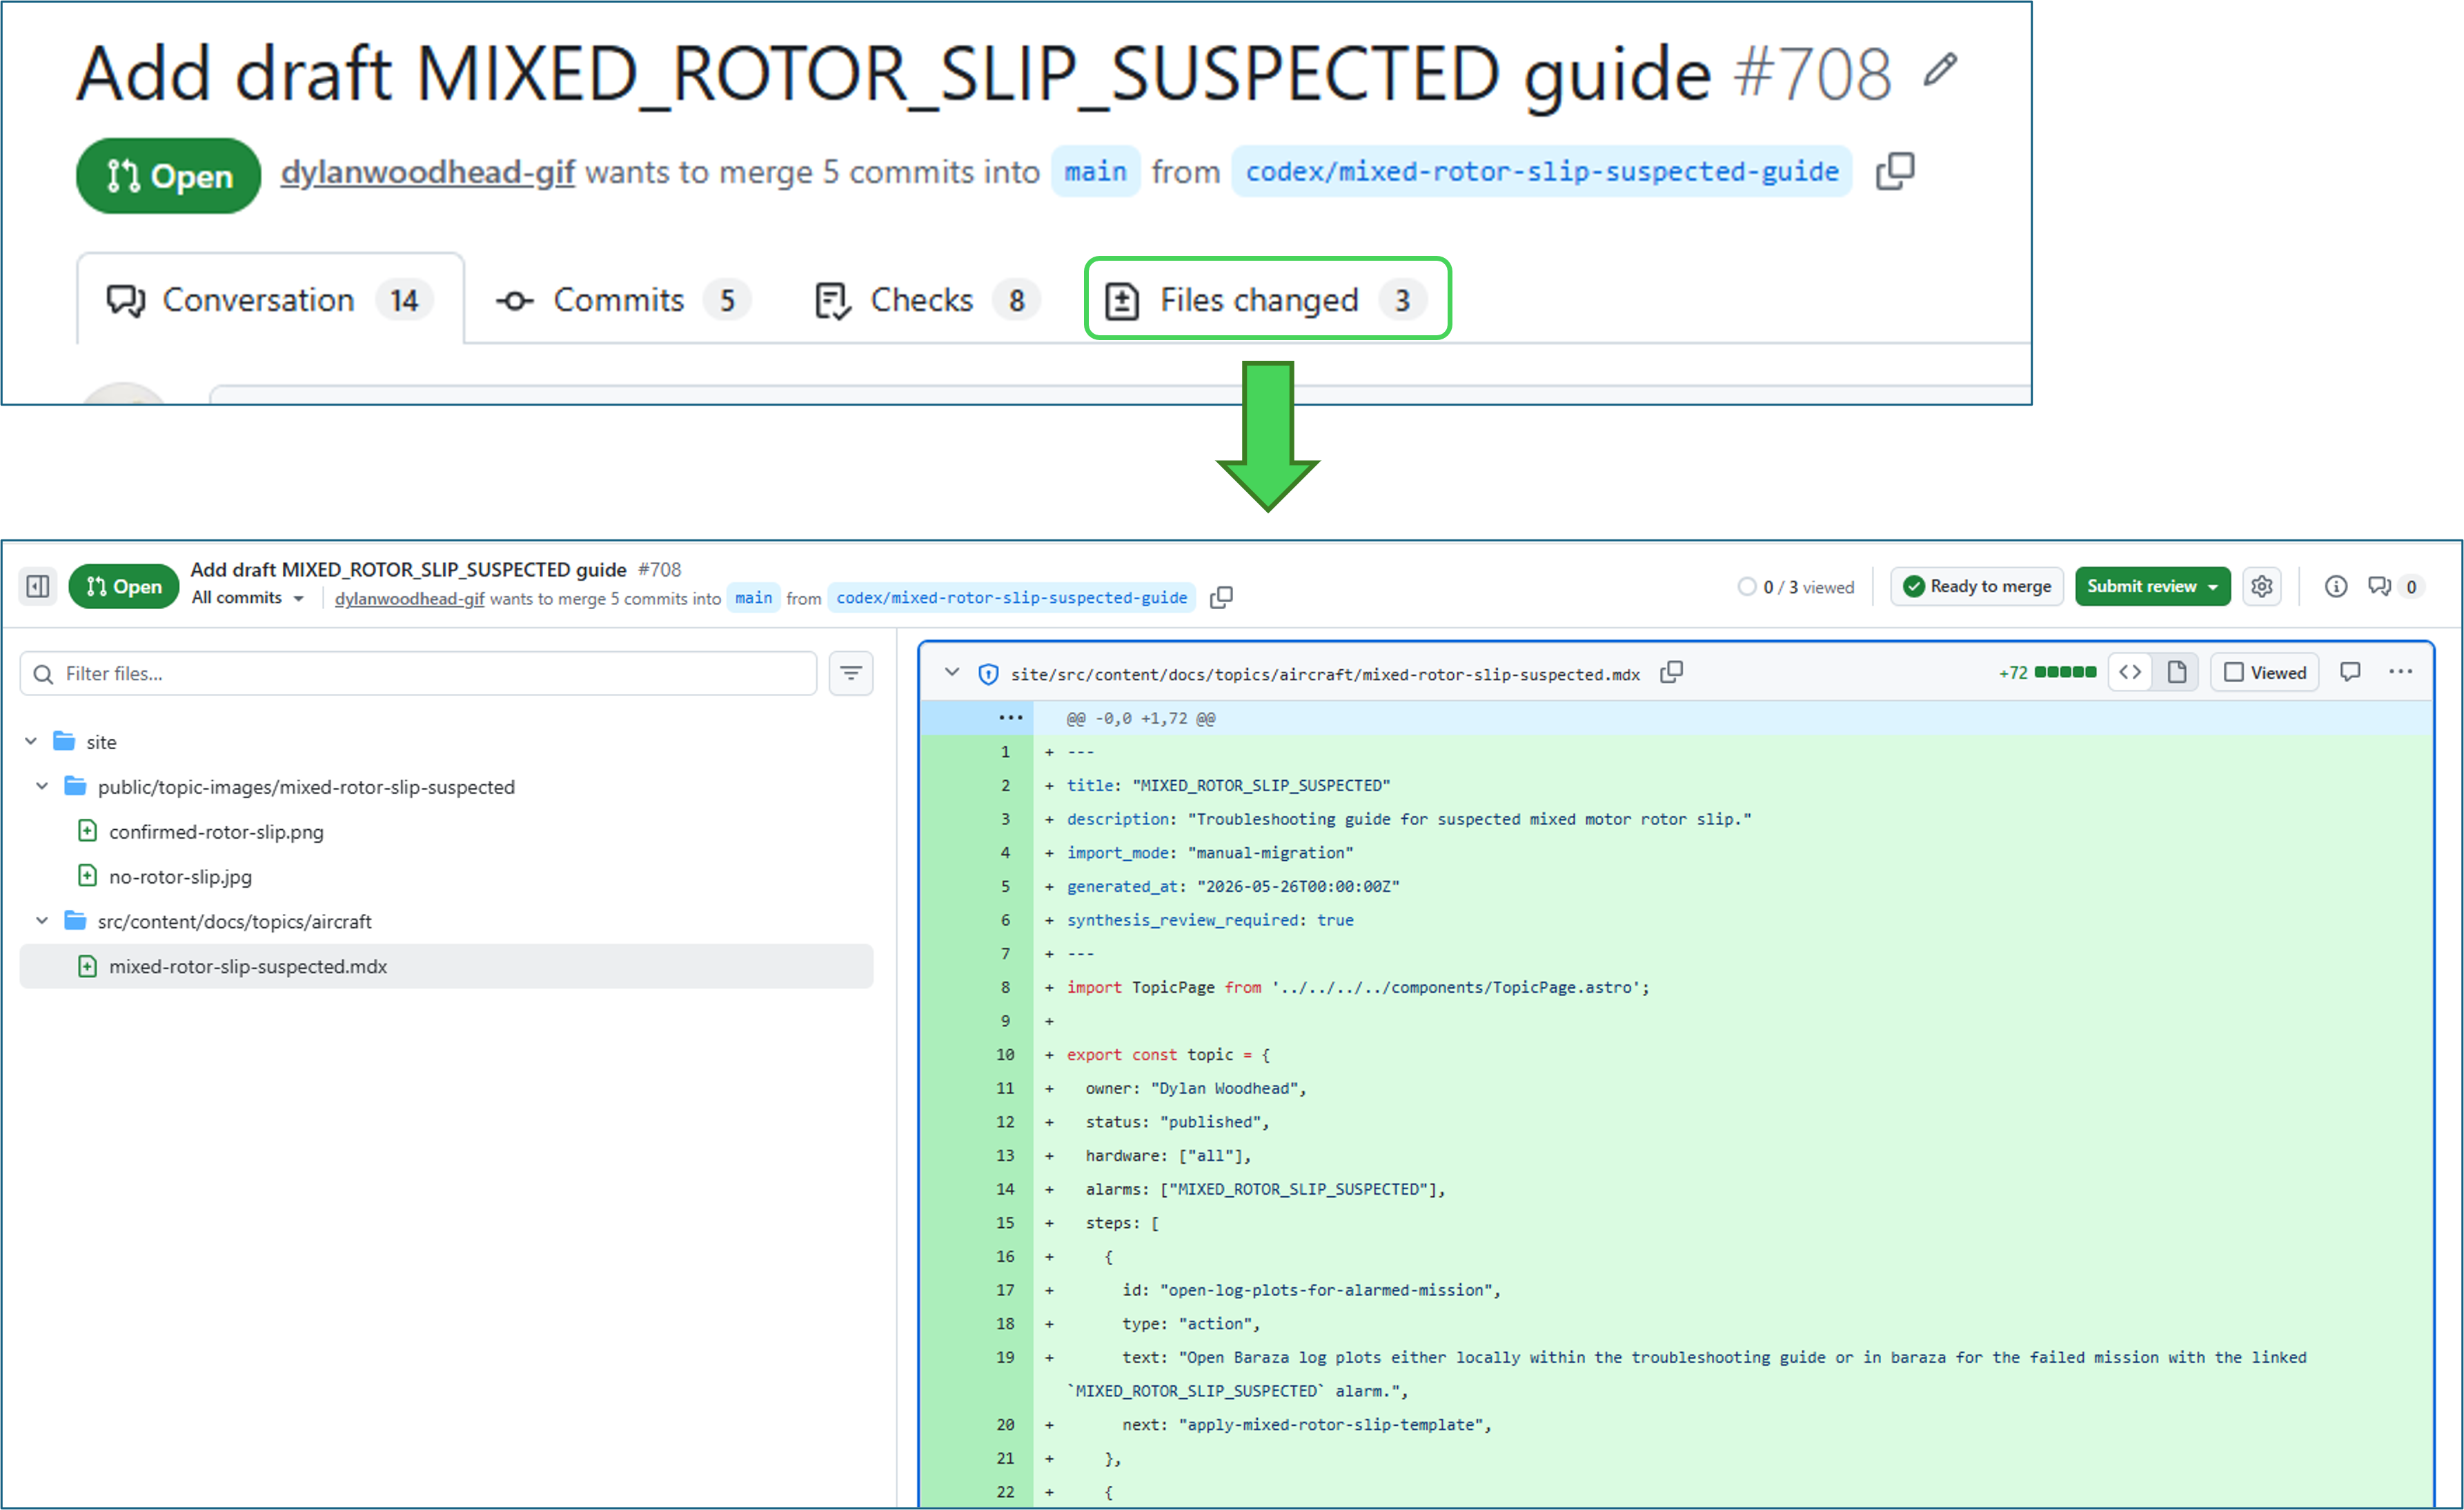Expand hidden lines ellipsis in diff hunk
The width and height of the screenshot is (2464, 1510).
(x=1010, y=718)
